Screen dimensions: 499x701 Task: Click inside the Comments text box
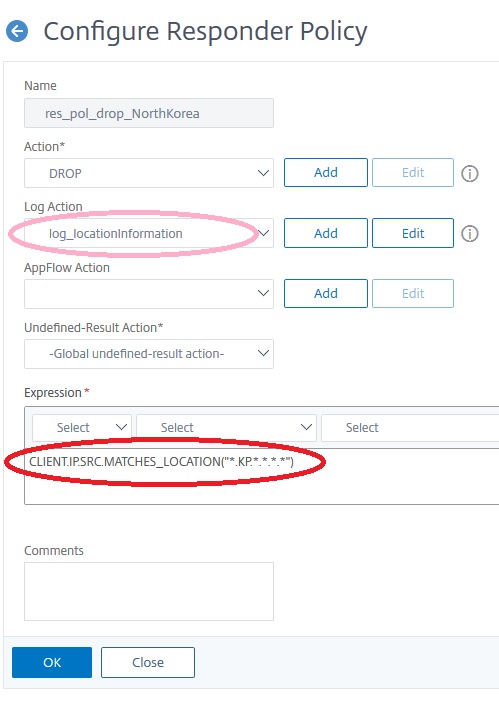pos(149,591)
